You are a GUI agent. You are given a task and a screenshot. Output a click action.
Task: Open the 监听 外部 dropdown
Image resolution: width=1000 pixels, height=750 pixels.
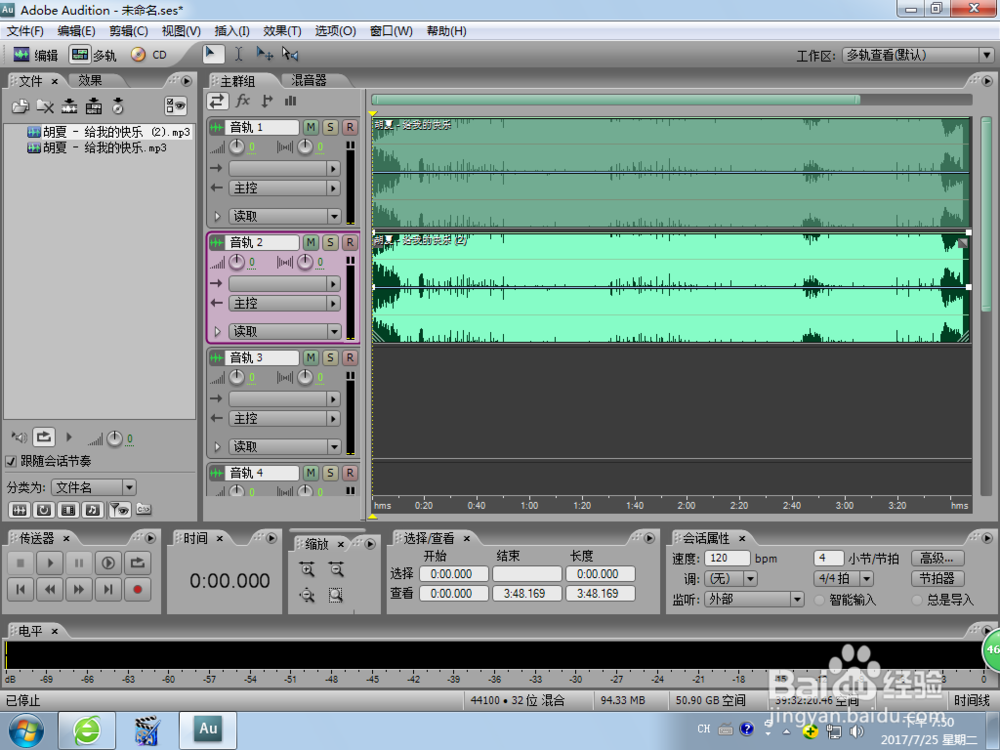point(754,599)
